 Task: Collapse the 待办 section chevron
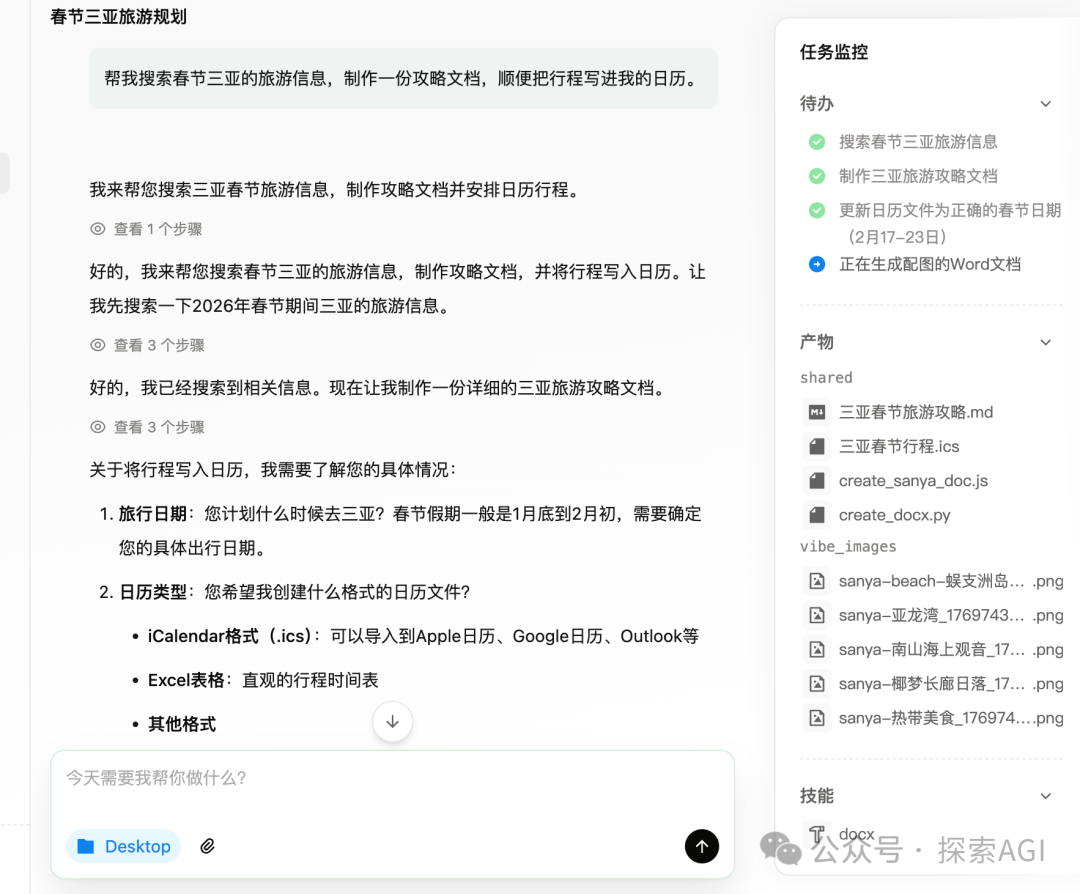1046,103
